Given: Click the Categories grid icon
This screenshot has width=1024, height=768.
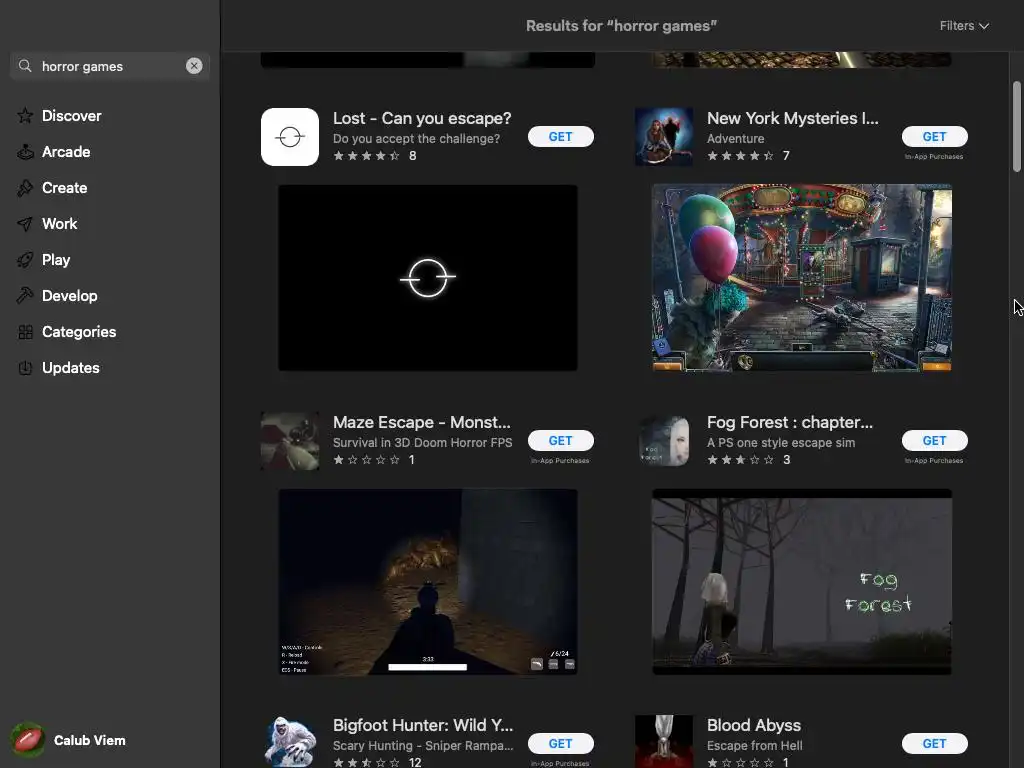Looking at the screenshot, I should click(25, 332).
